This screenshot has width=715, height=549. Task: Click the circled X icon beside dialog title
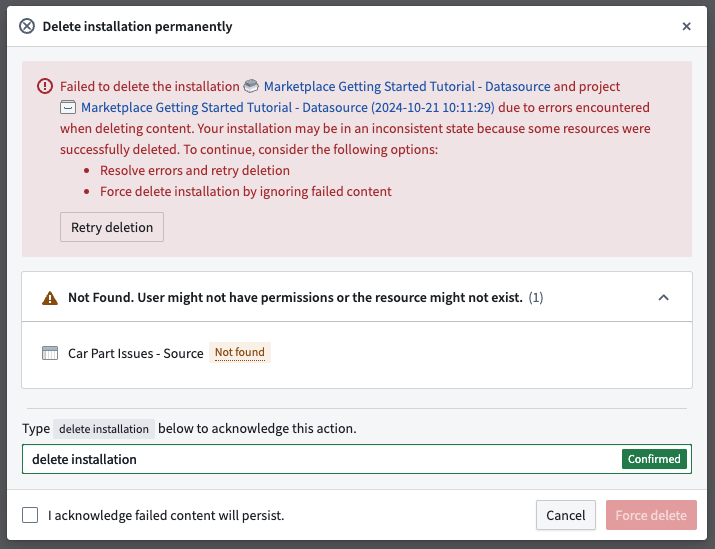[x=27, y=26]
